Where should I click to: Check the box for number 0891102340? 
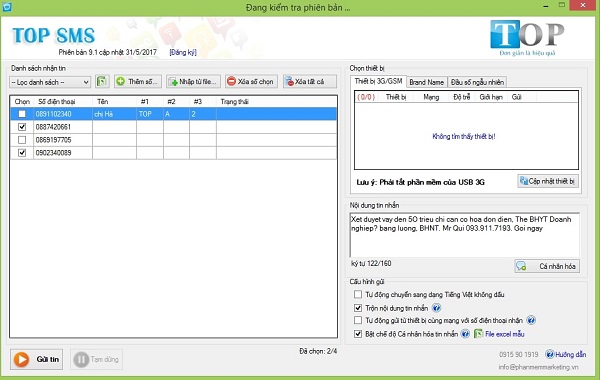[22, 114]
